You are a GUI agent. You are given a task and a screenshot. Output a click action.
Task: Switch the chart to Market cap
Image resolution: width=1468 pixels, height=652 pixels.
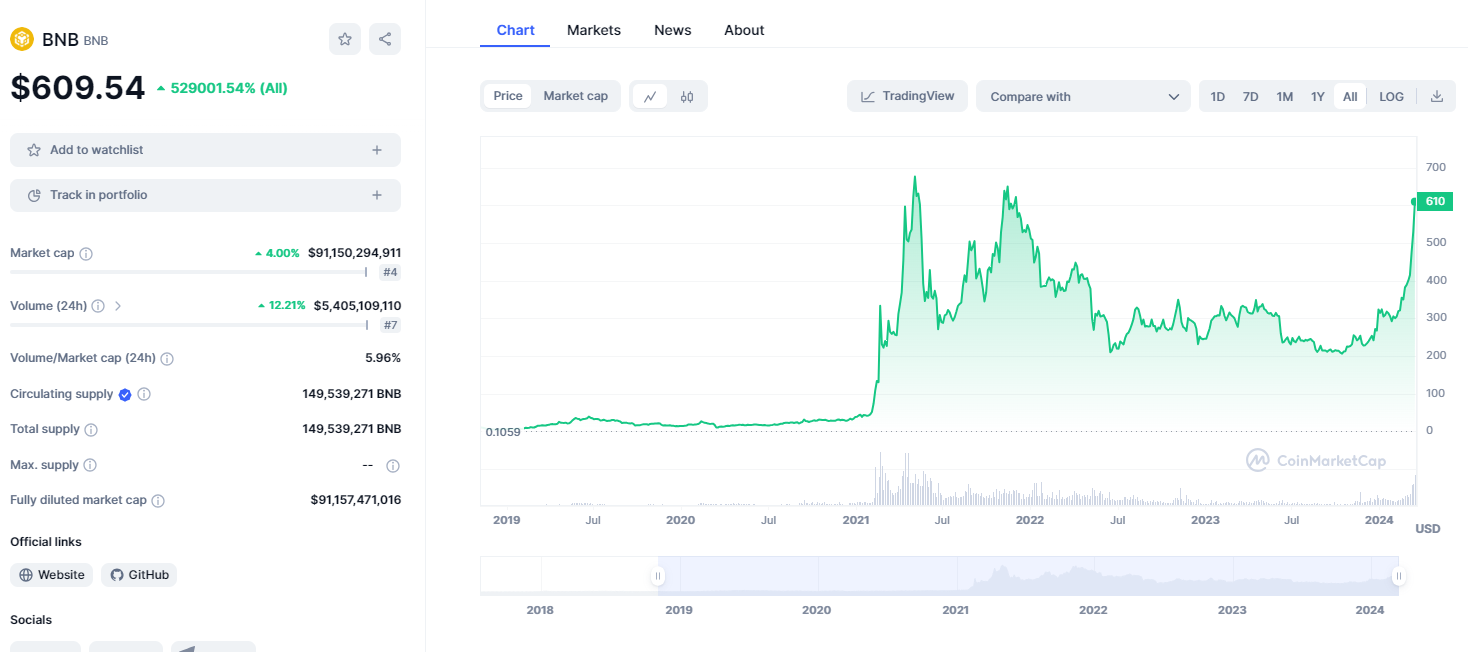coord(575,96)
